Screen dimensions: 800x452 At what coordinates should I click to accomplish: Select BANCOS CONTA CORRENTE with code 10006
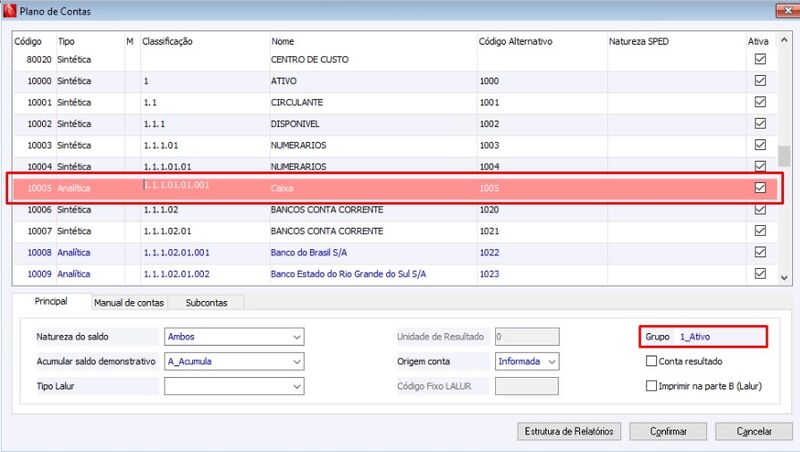pyautogui.click(x=327, y=210)
